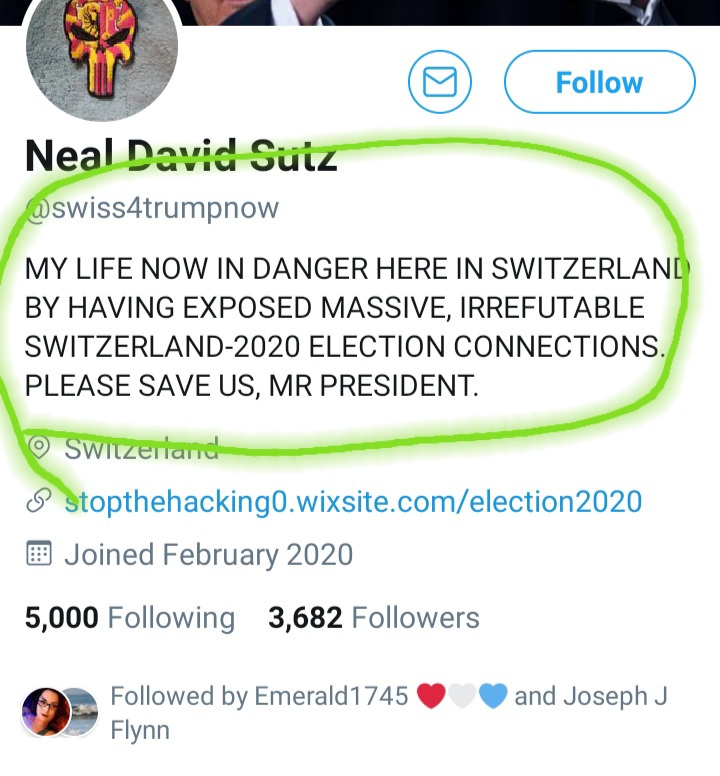Click the calendar icon by join date
The height and width of the screenshot is (776, 720).
click(x=39, y=554)
